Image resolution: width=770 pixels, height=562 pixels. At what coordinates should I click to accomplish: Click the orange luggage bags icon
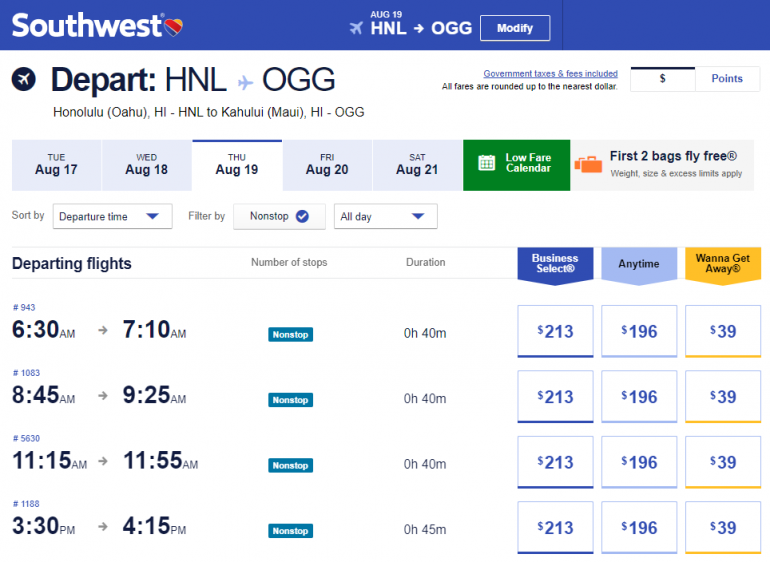[590, 164]
